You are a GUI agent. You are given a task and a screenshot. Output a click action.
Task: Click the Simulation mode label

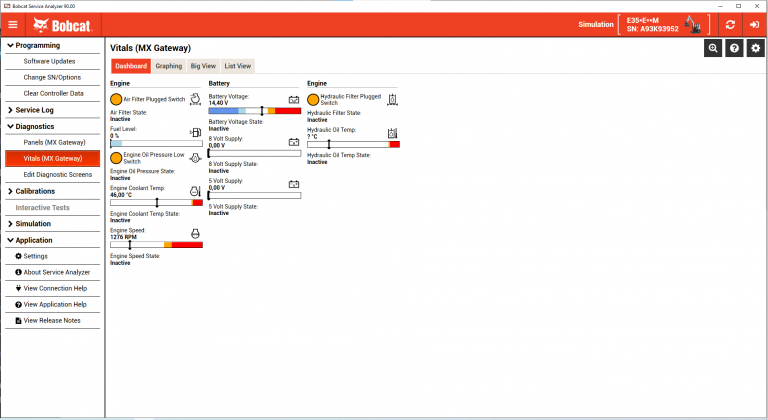(x=596, y=25)
